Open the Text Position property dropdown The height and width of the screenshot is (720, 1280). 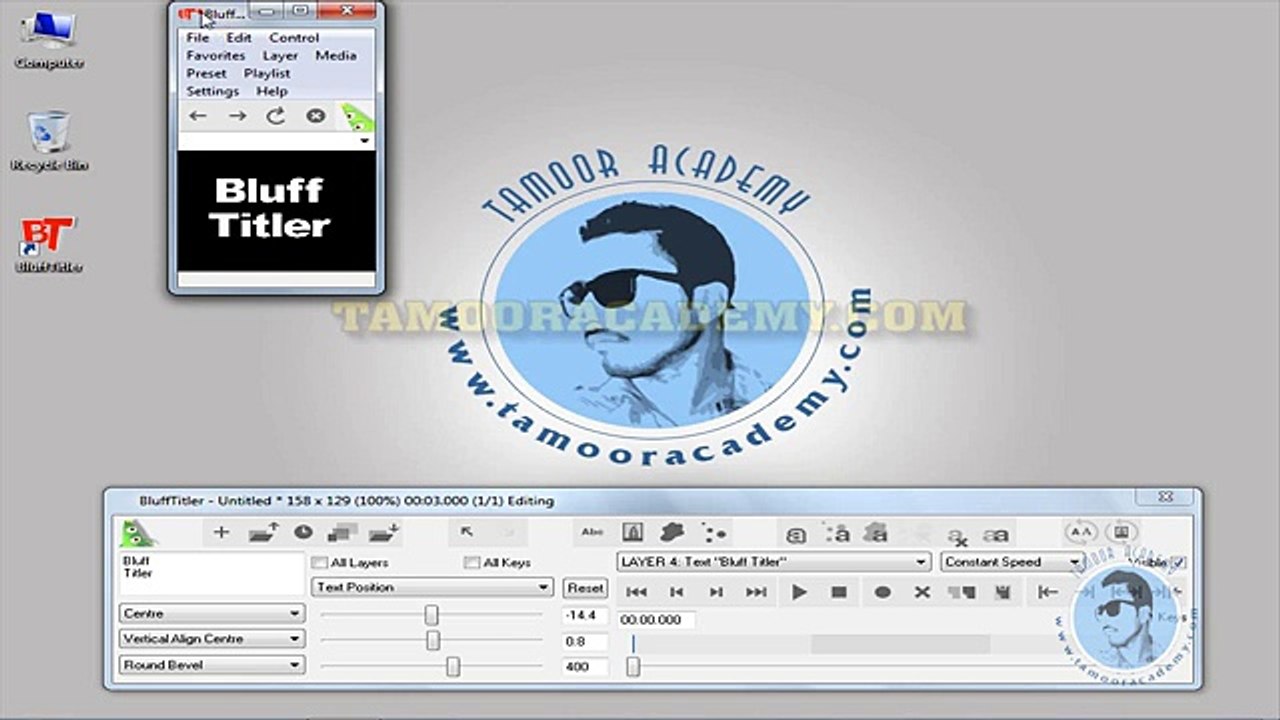point(433,587)
